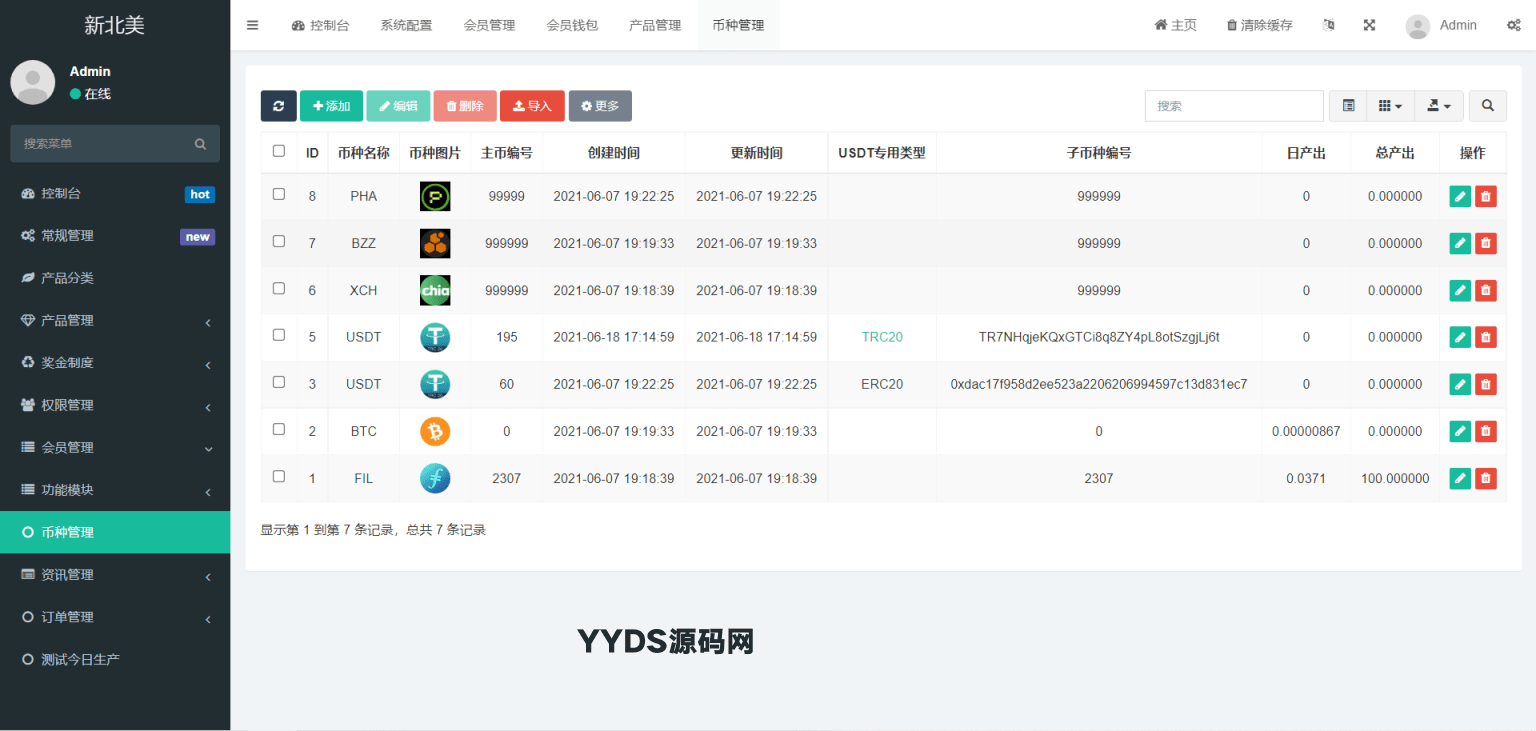
Task: Switch to the 会员钱包 tab
Action: tap(572, 25)
